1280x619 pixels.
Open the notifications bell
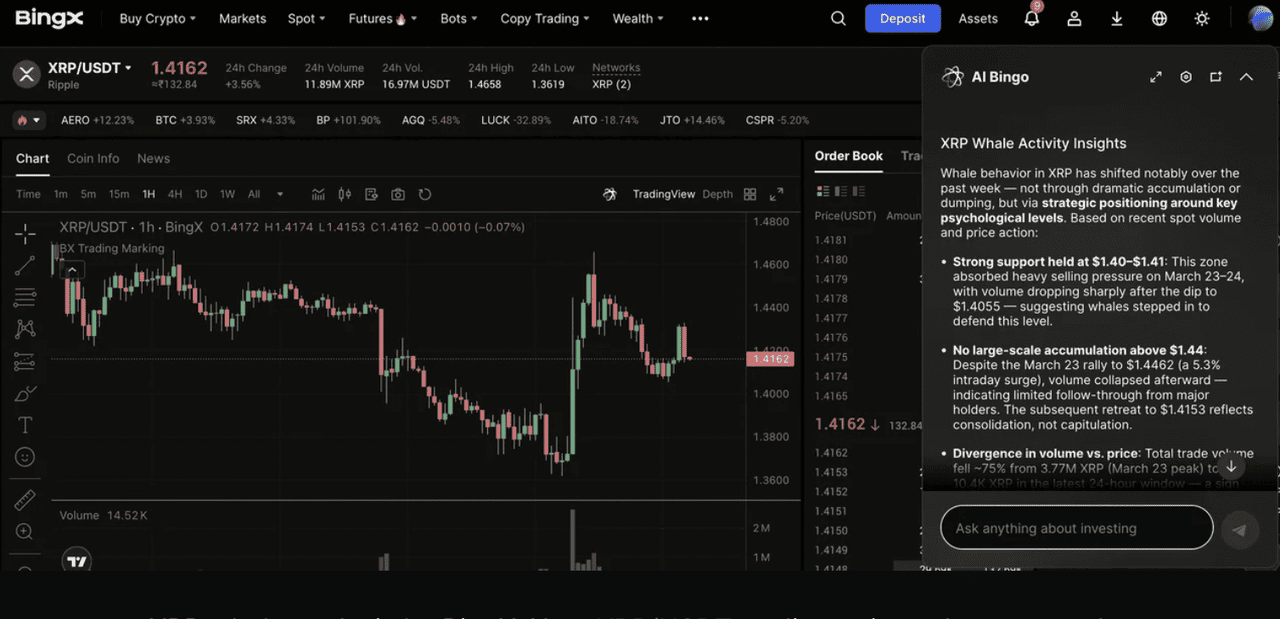[1032, 19]
